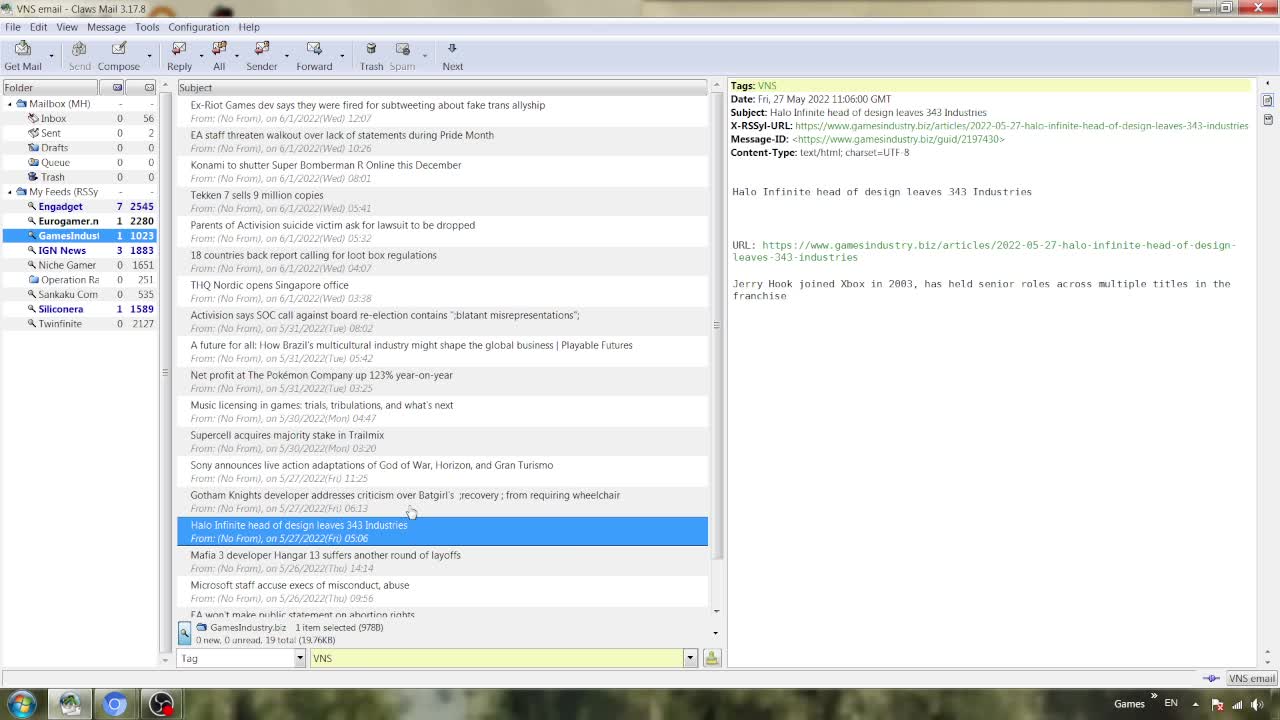1280x720 pixels.
Task: Open dropdown arrow next to Get Mail
Action: (51, 56)
